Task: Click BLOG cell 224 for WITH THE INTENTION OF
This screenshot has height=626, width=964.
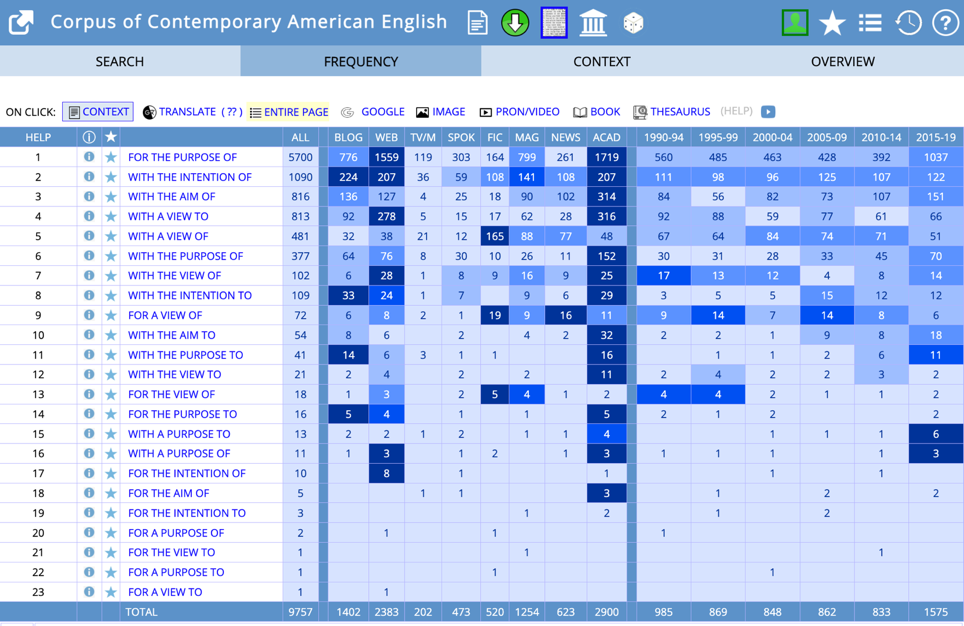Action: (x=348, y=177)
